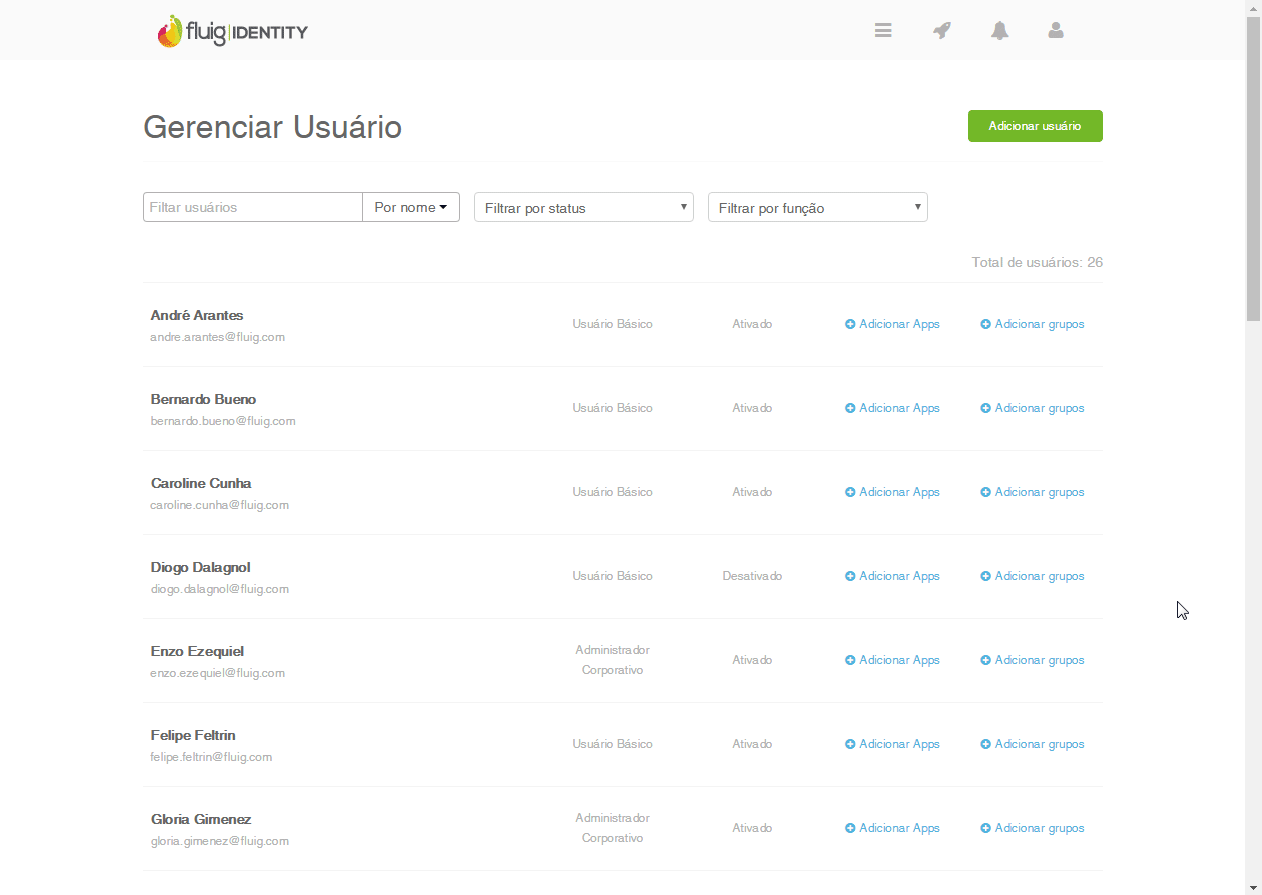Image resolution: width=1262 pixels, height=895 pixels.
Task: Open Enzo Ezequiel's user entry
Action: (x=197, y=651)
